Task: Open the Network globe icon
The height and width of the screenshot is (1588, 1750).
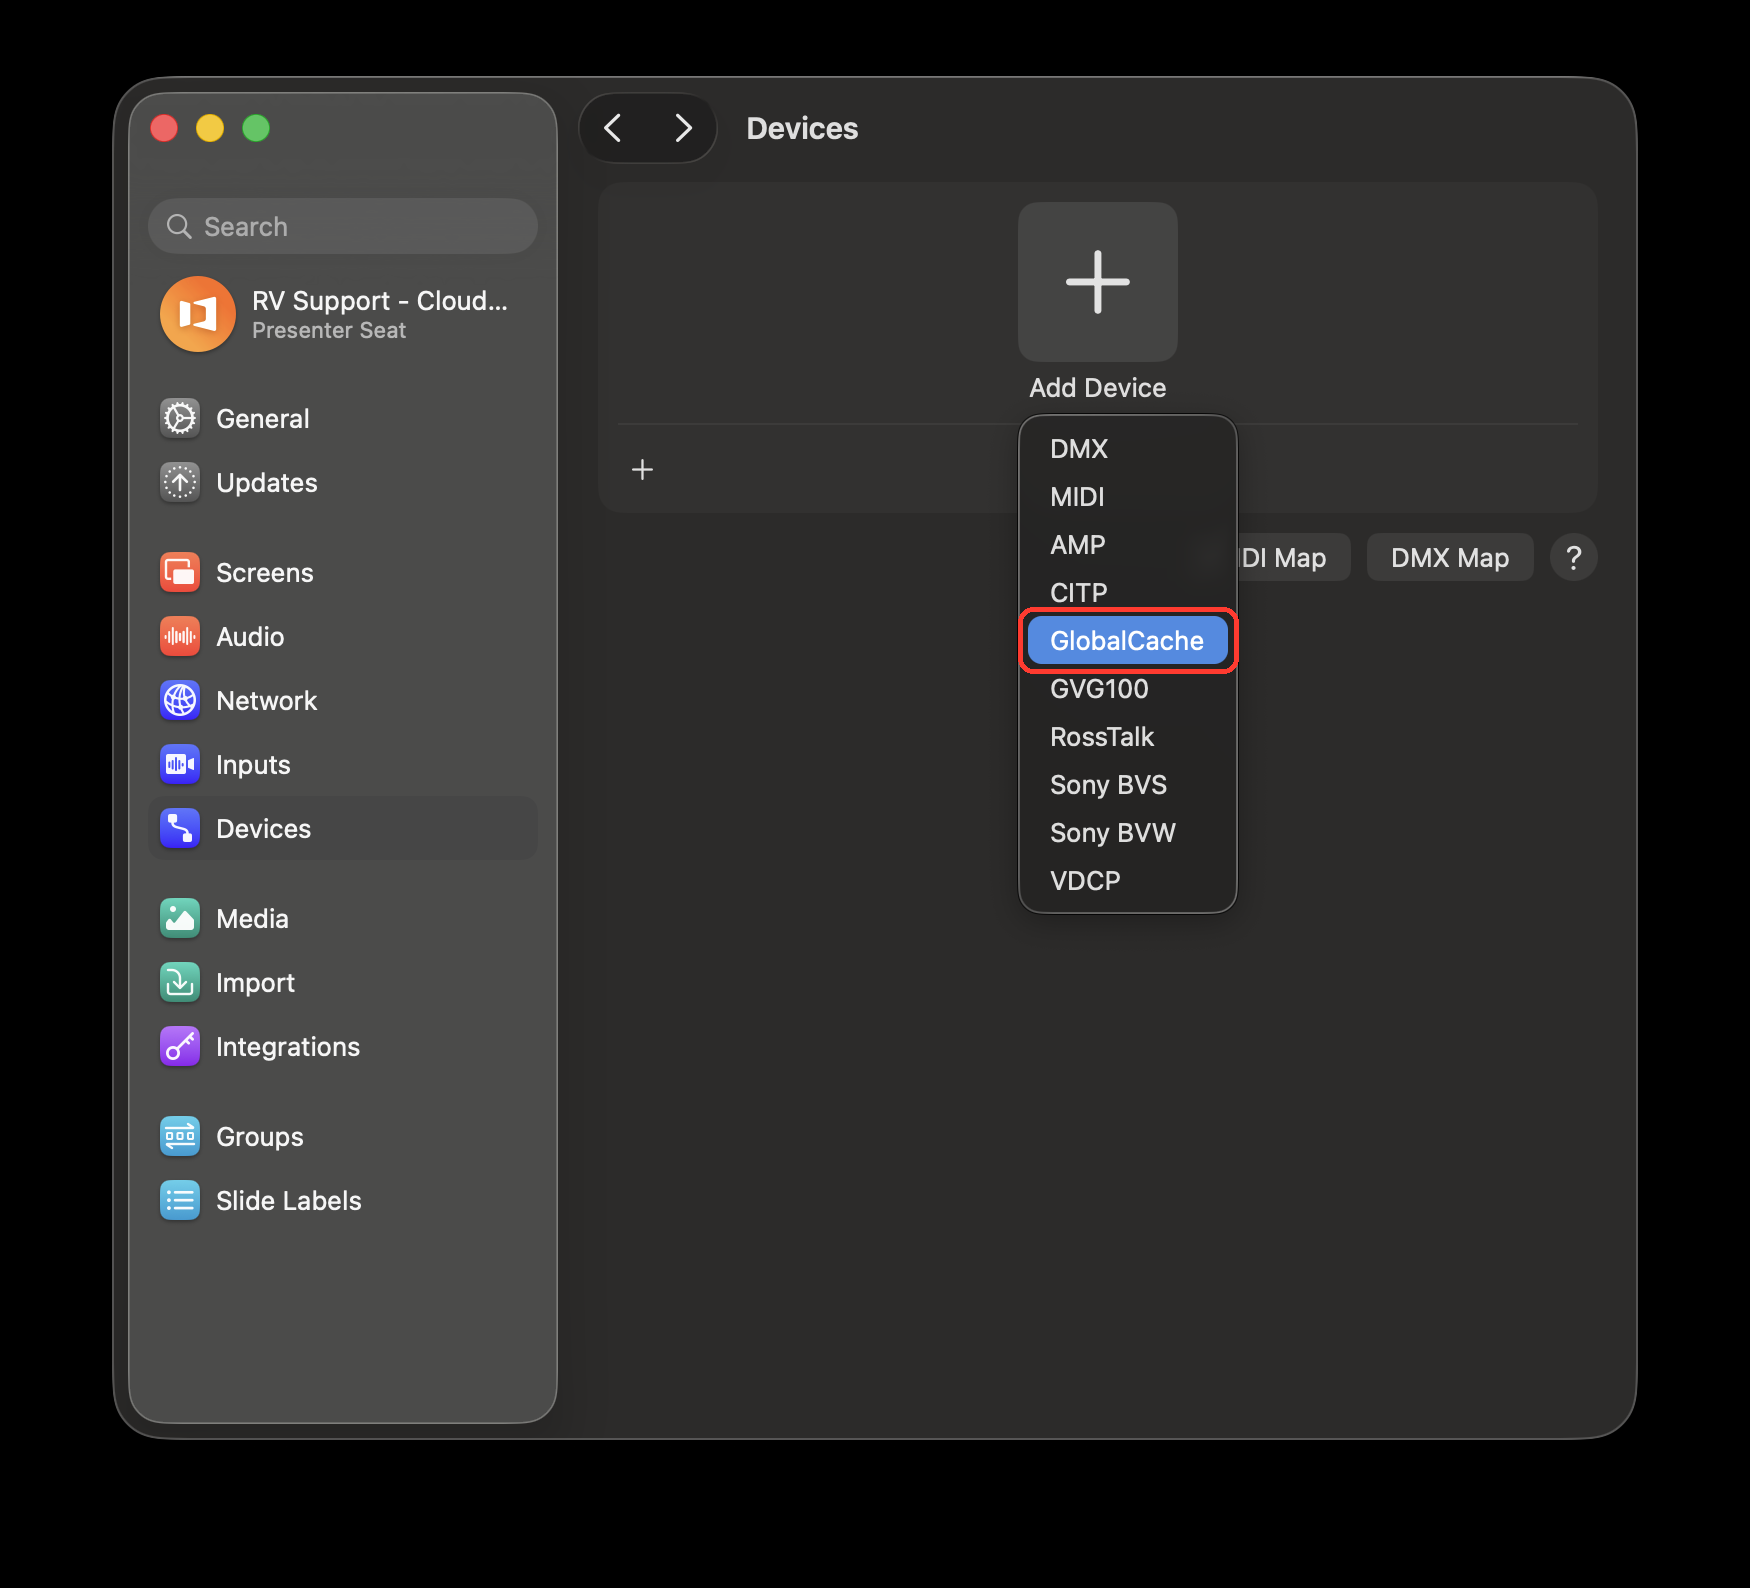Action: 180,700
